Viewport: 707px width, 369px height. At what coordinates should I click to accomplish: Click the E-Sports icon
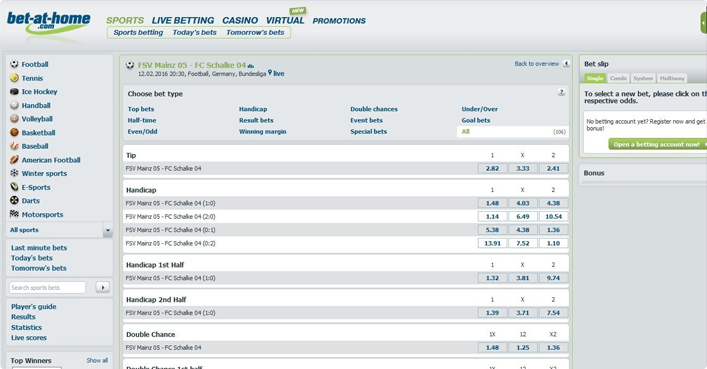click(14, 187)
